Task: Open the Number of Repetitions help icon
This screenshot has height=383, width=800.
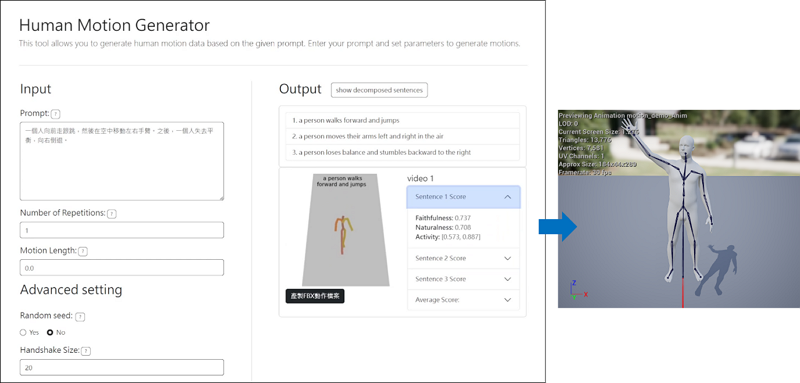Action: (112, 214)
